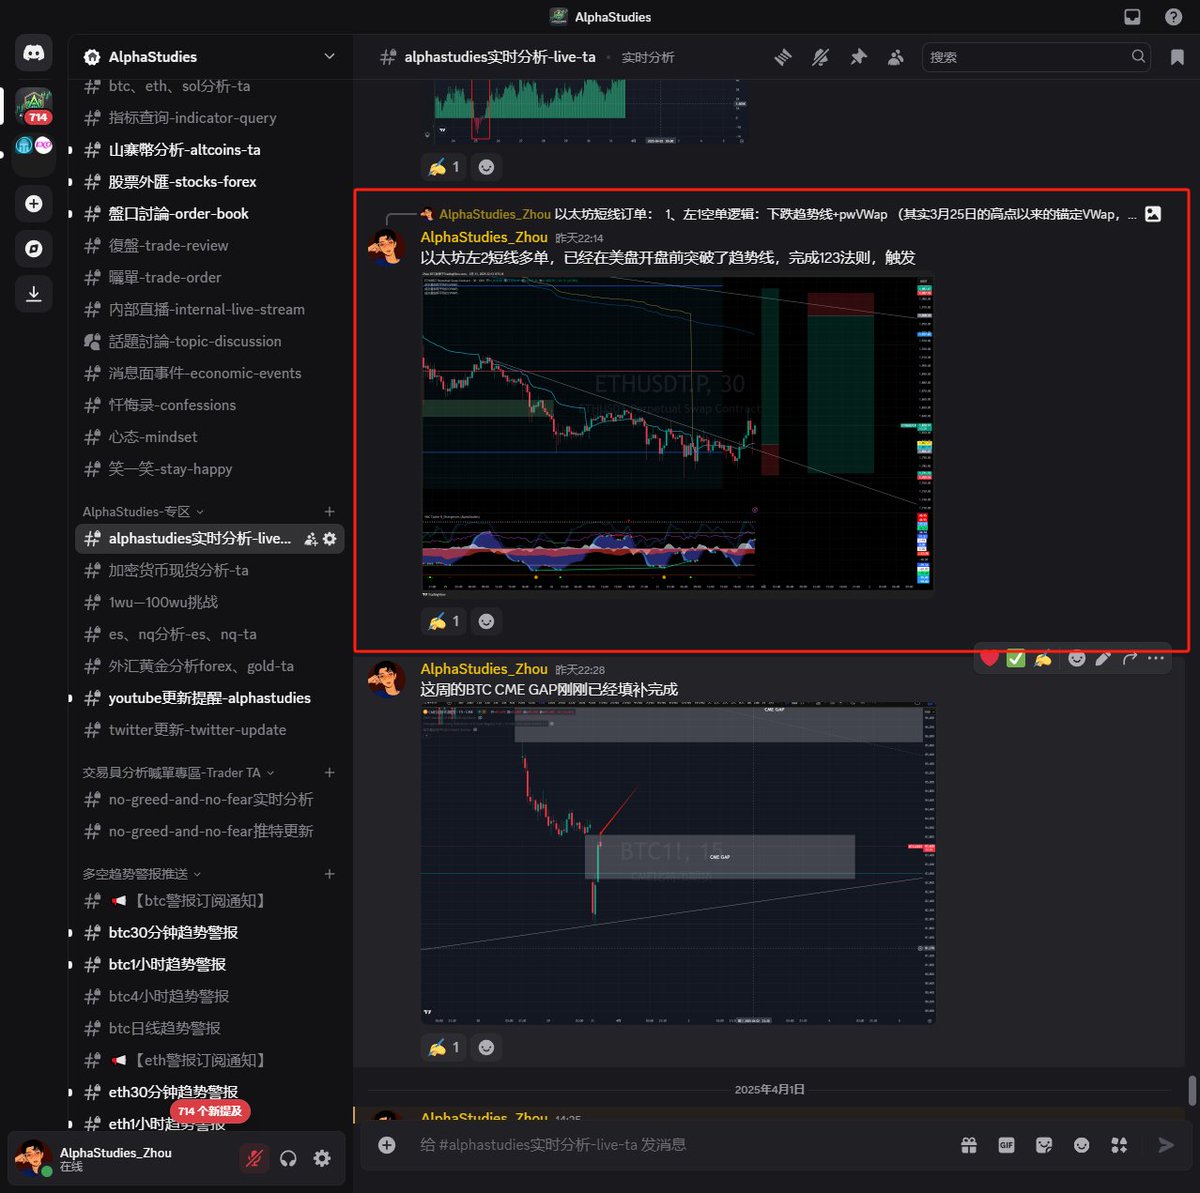The image size is (1200, 1193).
Task: Edit alphastudies实时分析-live channel settings gear
Action: (330, 539)
